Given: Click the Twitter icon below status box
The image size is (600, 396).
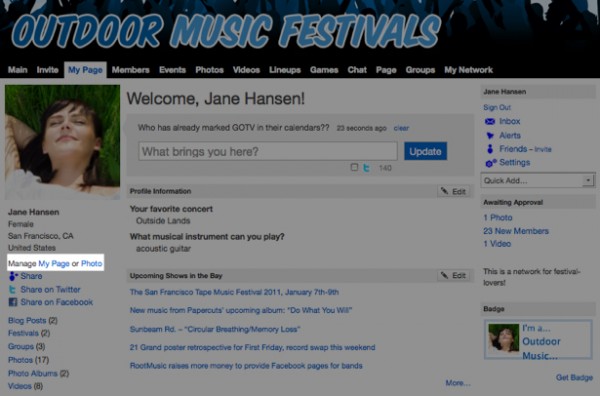Looking at the screenshot, I should [x=366, y=168].
